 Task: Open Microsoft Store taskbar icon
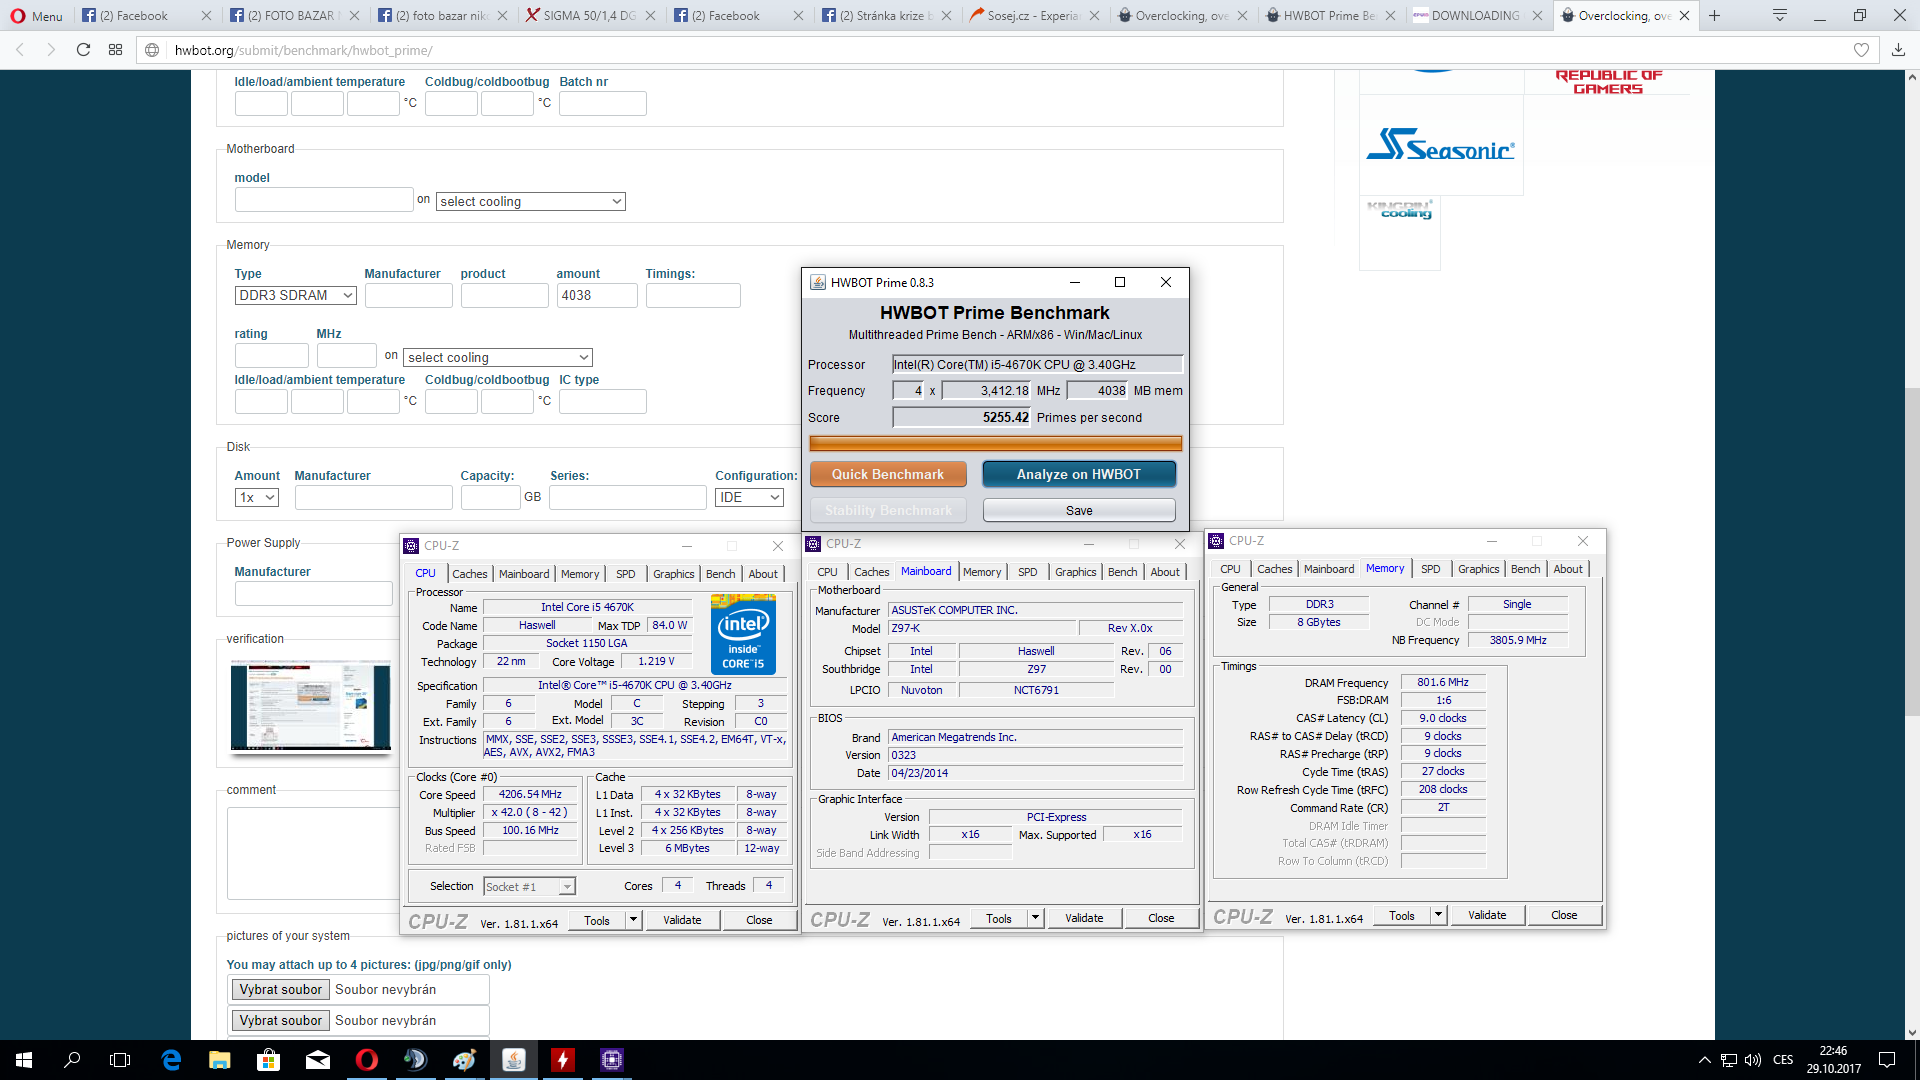pos(269,1060)
